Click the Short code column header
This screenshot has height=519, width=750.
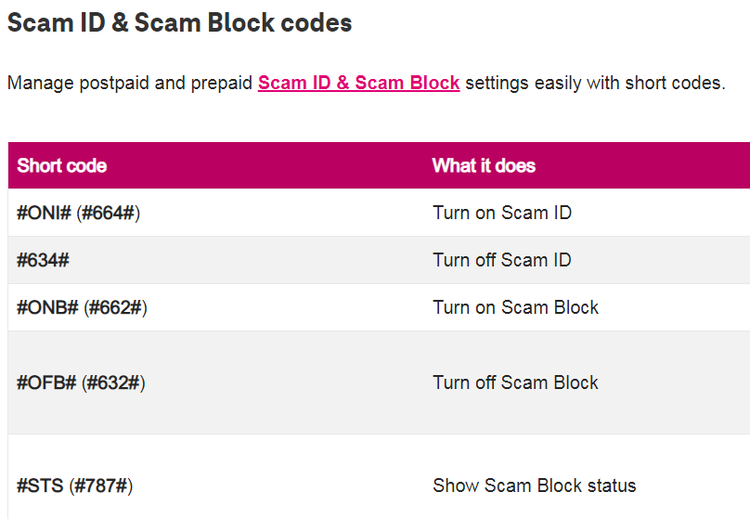point(62,166)
